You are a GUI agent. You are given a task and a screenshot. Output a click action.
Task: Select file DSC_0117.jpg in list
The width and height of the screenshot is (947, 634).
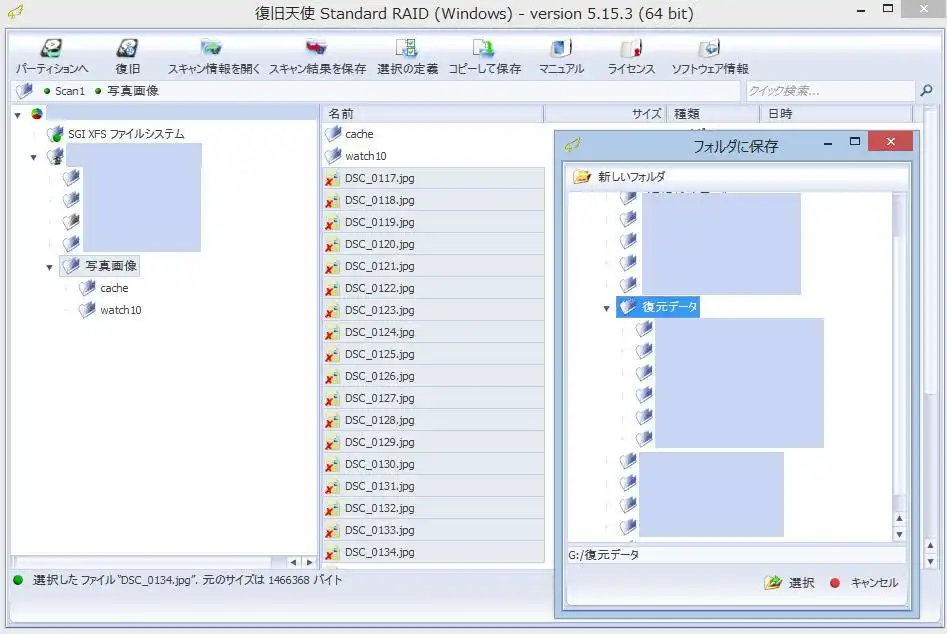point(379,178)
